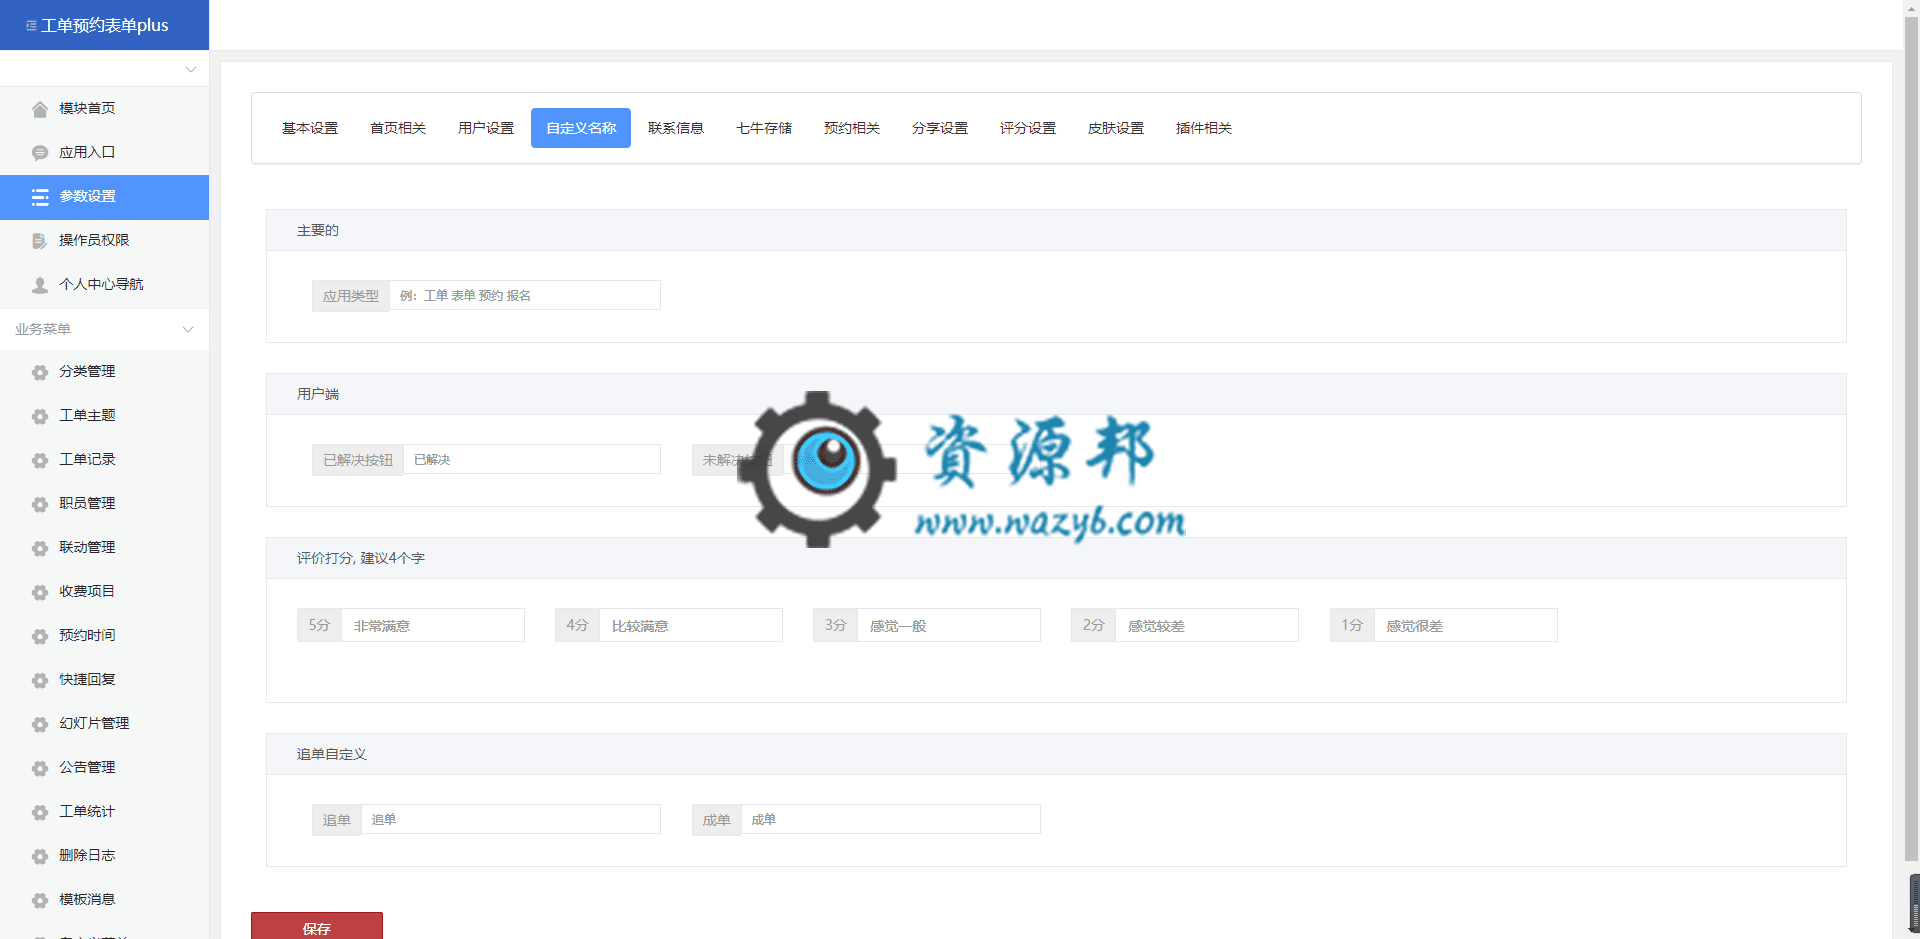
Task: Click the gear icon beside 分类管理
Action: coord(40,372)
